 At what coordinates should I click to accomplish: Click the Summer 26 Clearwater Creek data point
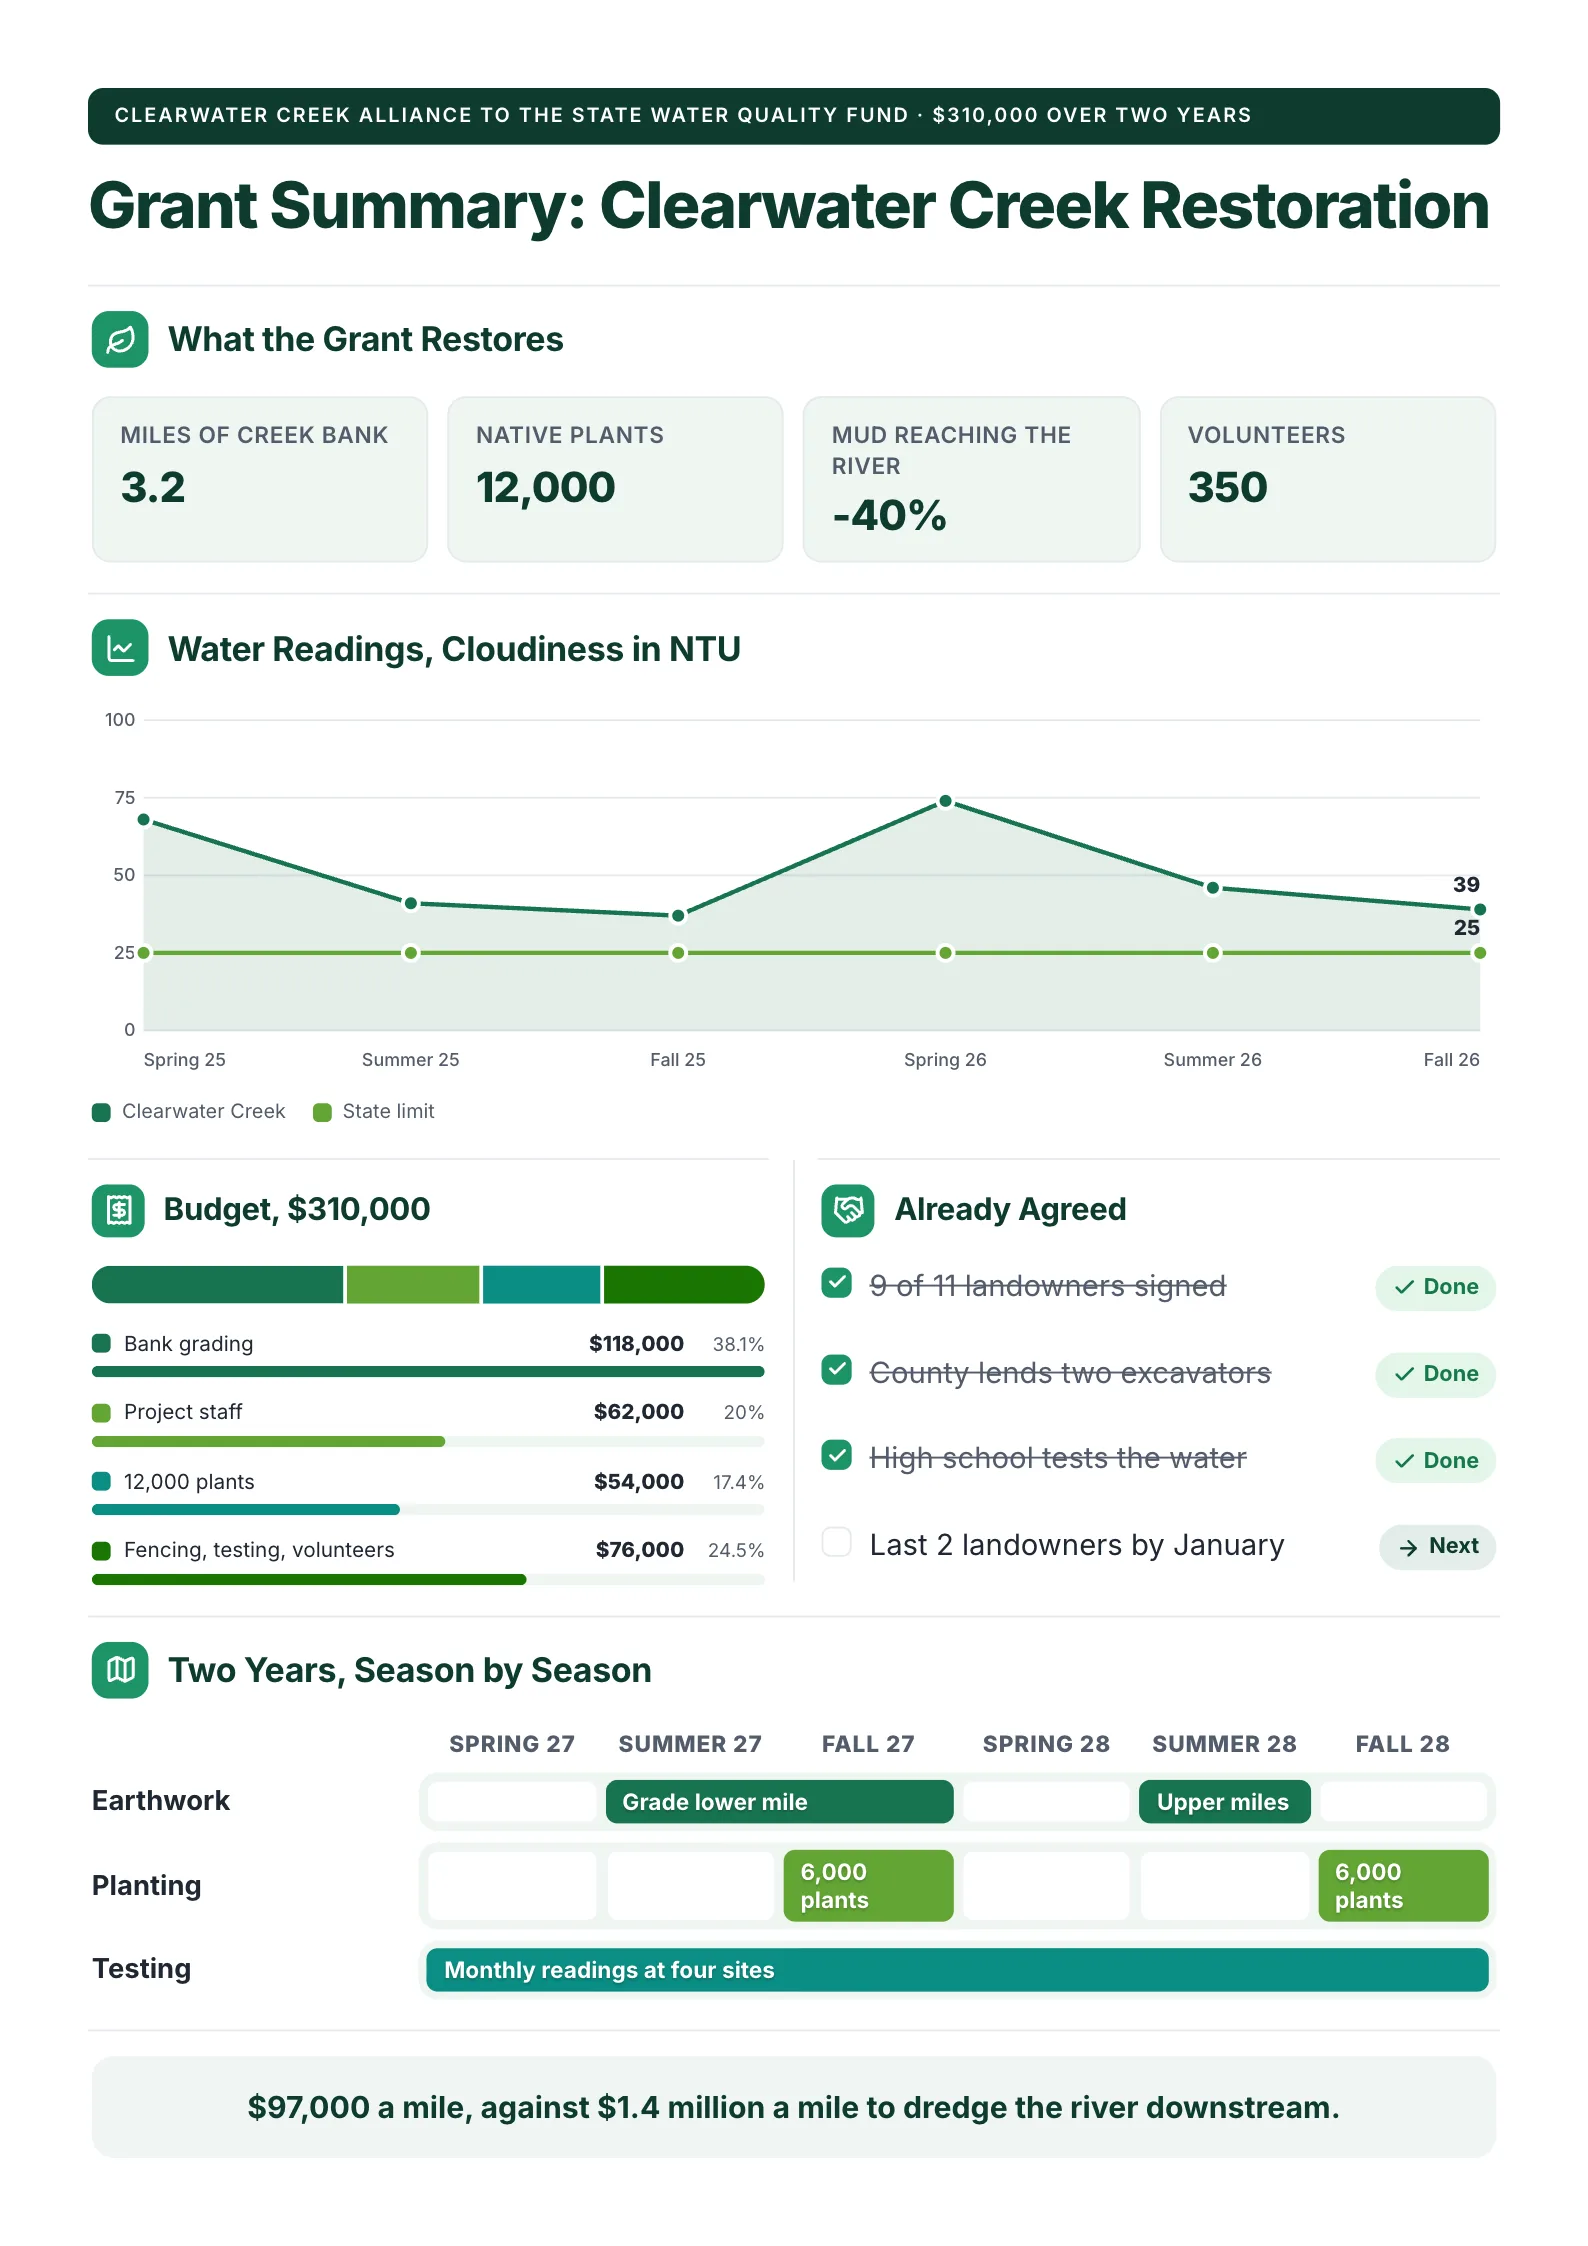pyautogui.click(x=1212, y=888)
